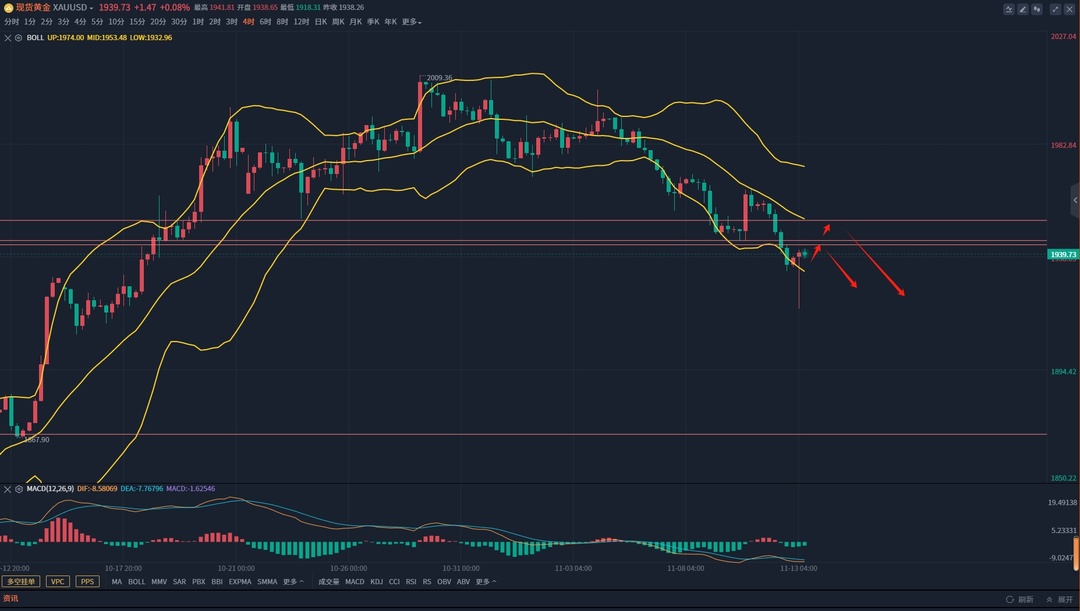Select the active 4时 timeframe
Image resolution: width=1080 pixels, height=611 pixels.
[x=249, y=22]
